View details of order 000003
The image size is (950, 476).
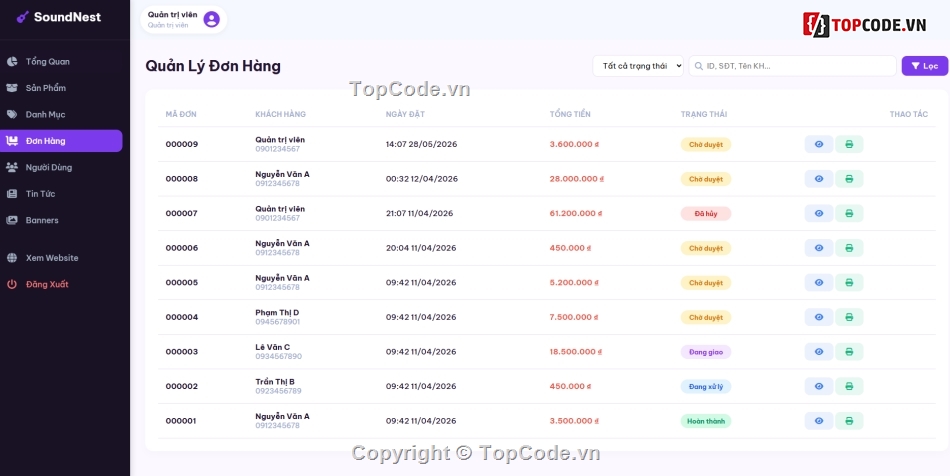coord(819,351)
